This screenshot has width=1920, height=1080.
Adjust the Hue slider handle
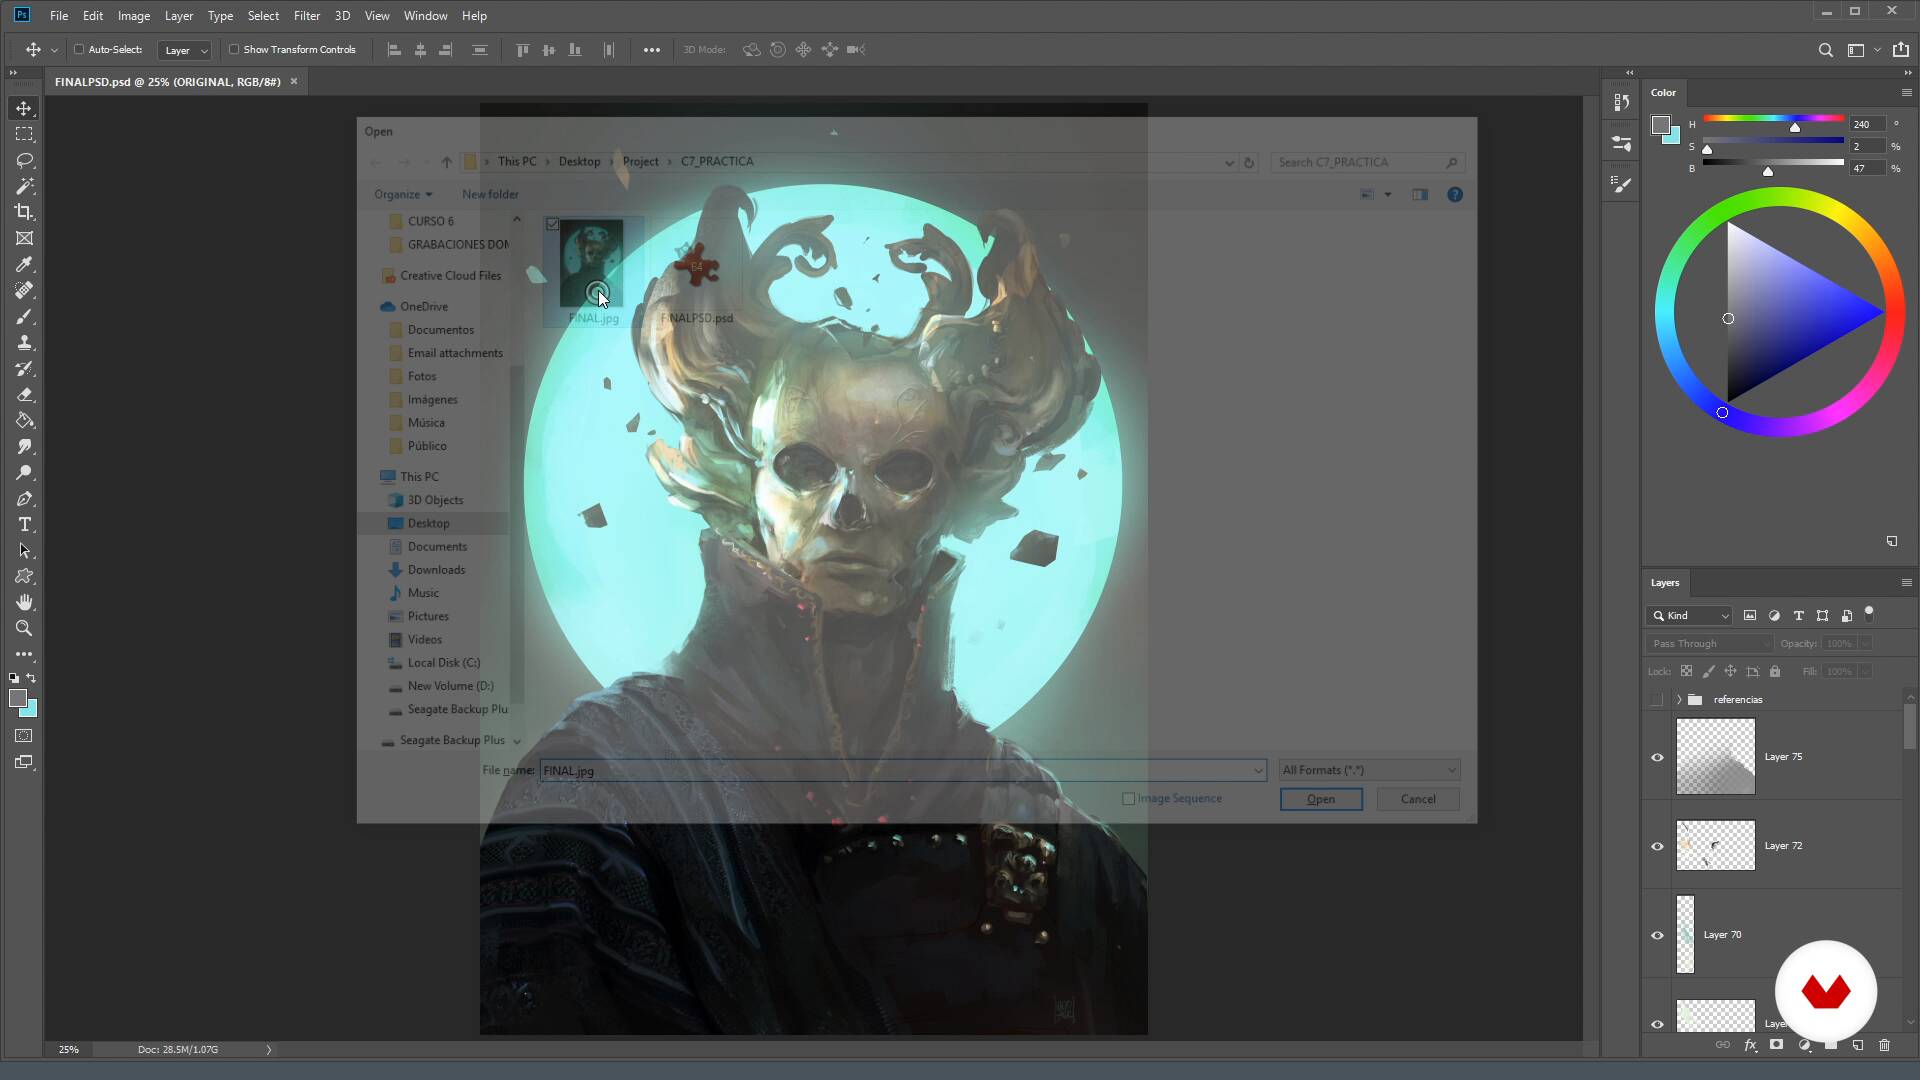coord(1795,127)
